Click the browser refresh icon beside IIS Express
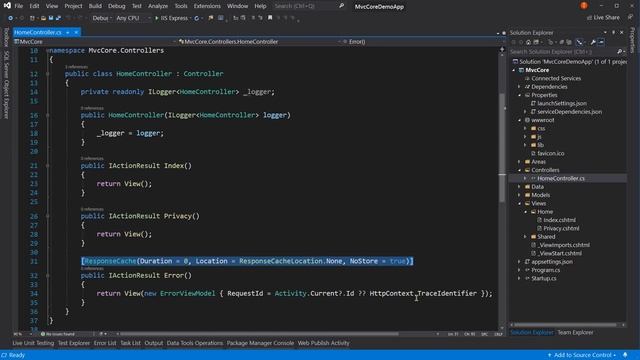640x360 pixels. 197,18
